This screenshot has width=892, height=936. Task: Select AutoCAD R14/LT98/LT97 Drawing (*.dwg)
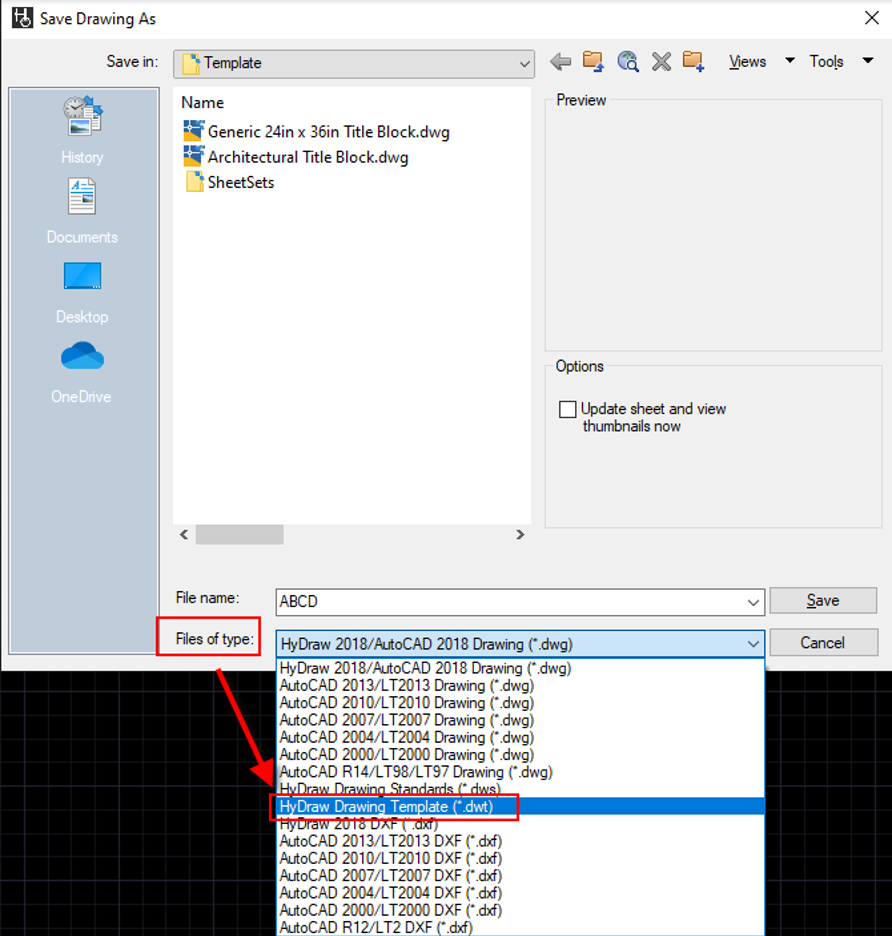pyautogui.click(x=520, y=772)
